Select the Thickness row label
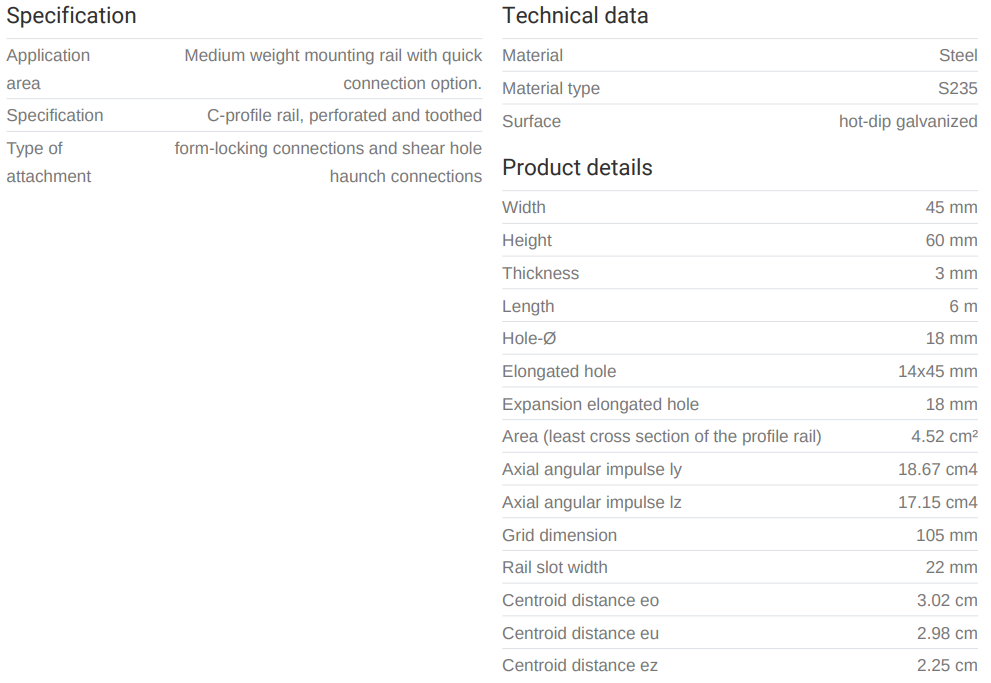Image resolution: width=991 pixels, height=683 pixels. click(540, 274)
